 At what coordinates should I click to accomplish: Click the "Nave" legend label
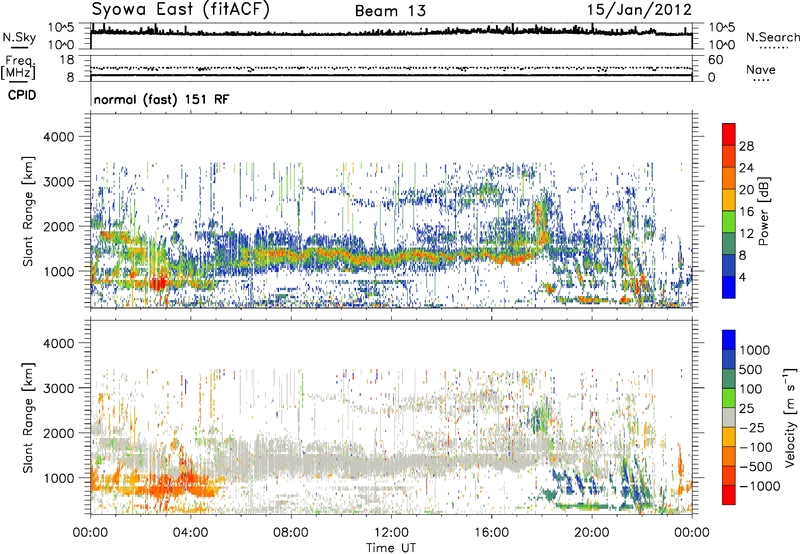point(761,69)
